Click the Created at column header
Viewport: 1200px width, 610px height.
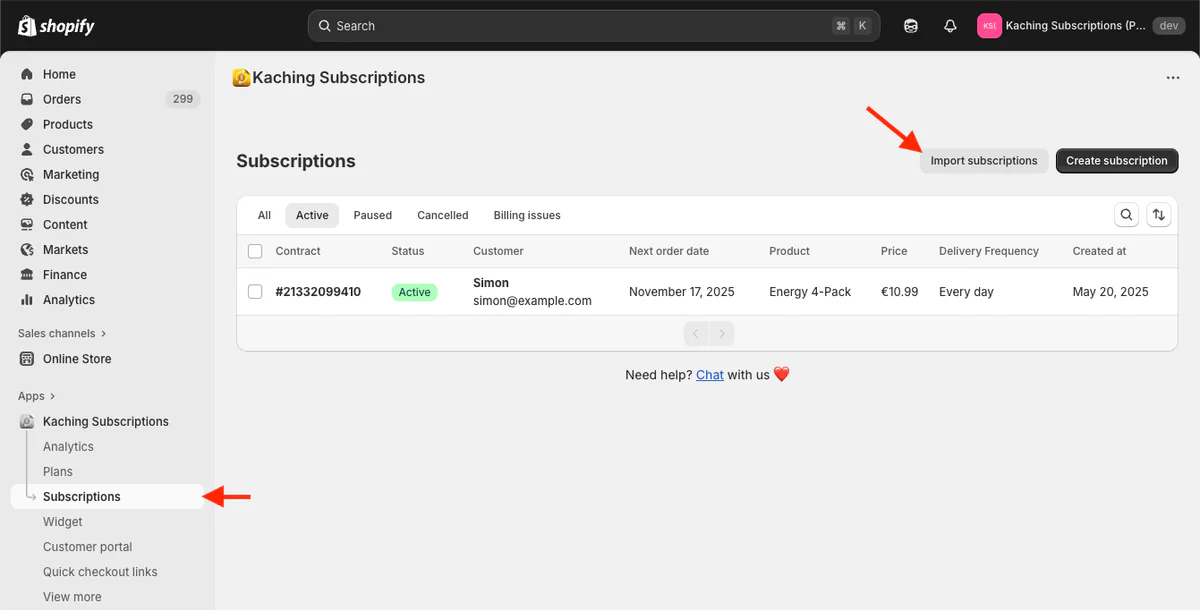click(1100, 251)
